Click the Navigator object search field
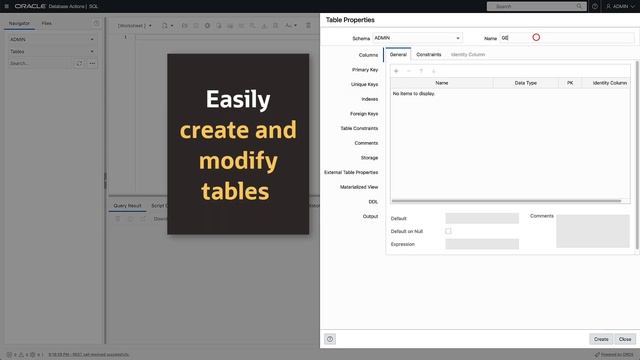 [x=40, y=63]
